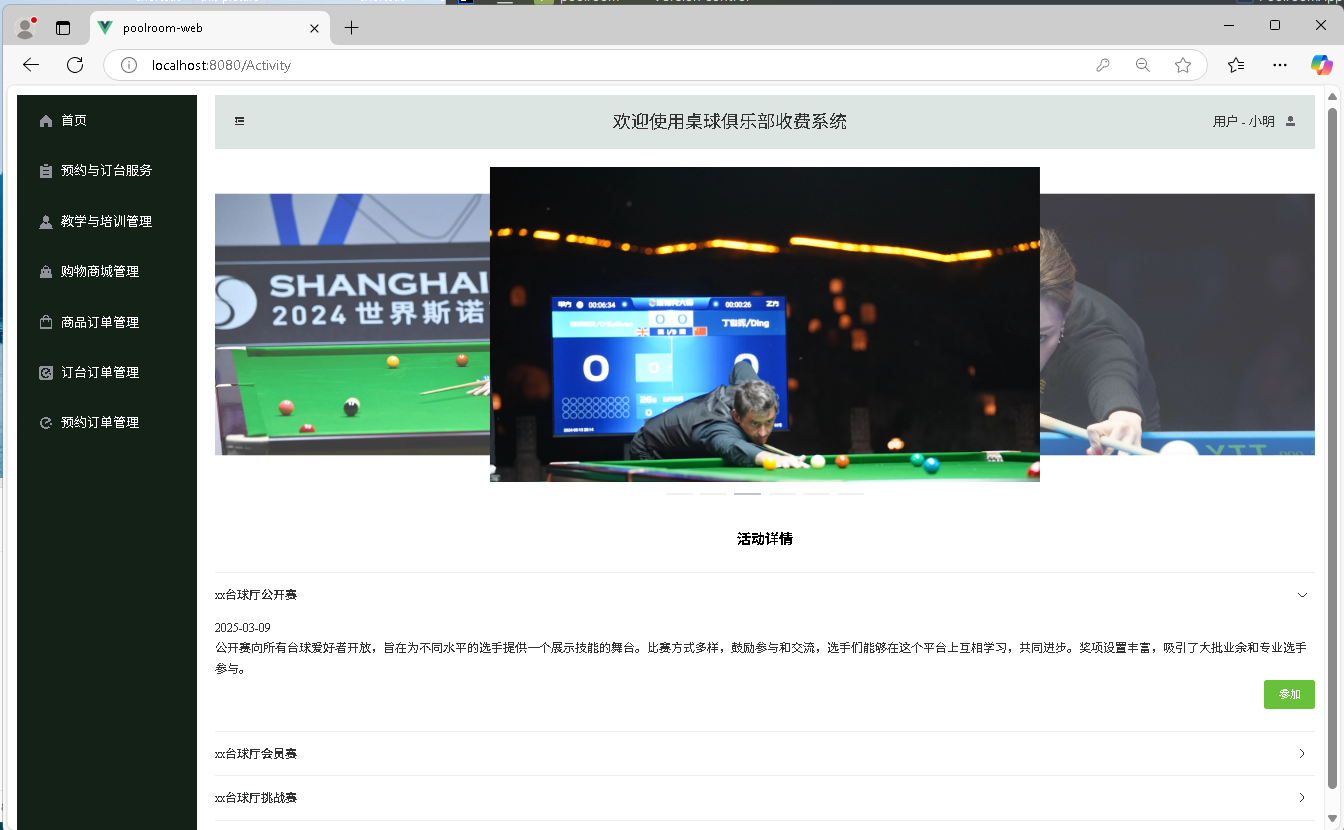Open the saved passwords key icon
The image size is (1344, 830).
[x=1103, y=65]
